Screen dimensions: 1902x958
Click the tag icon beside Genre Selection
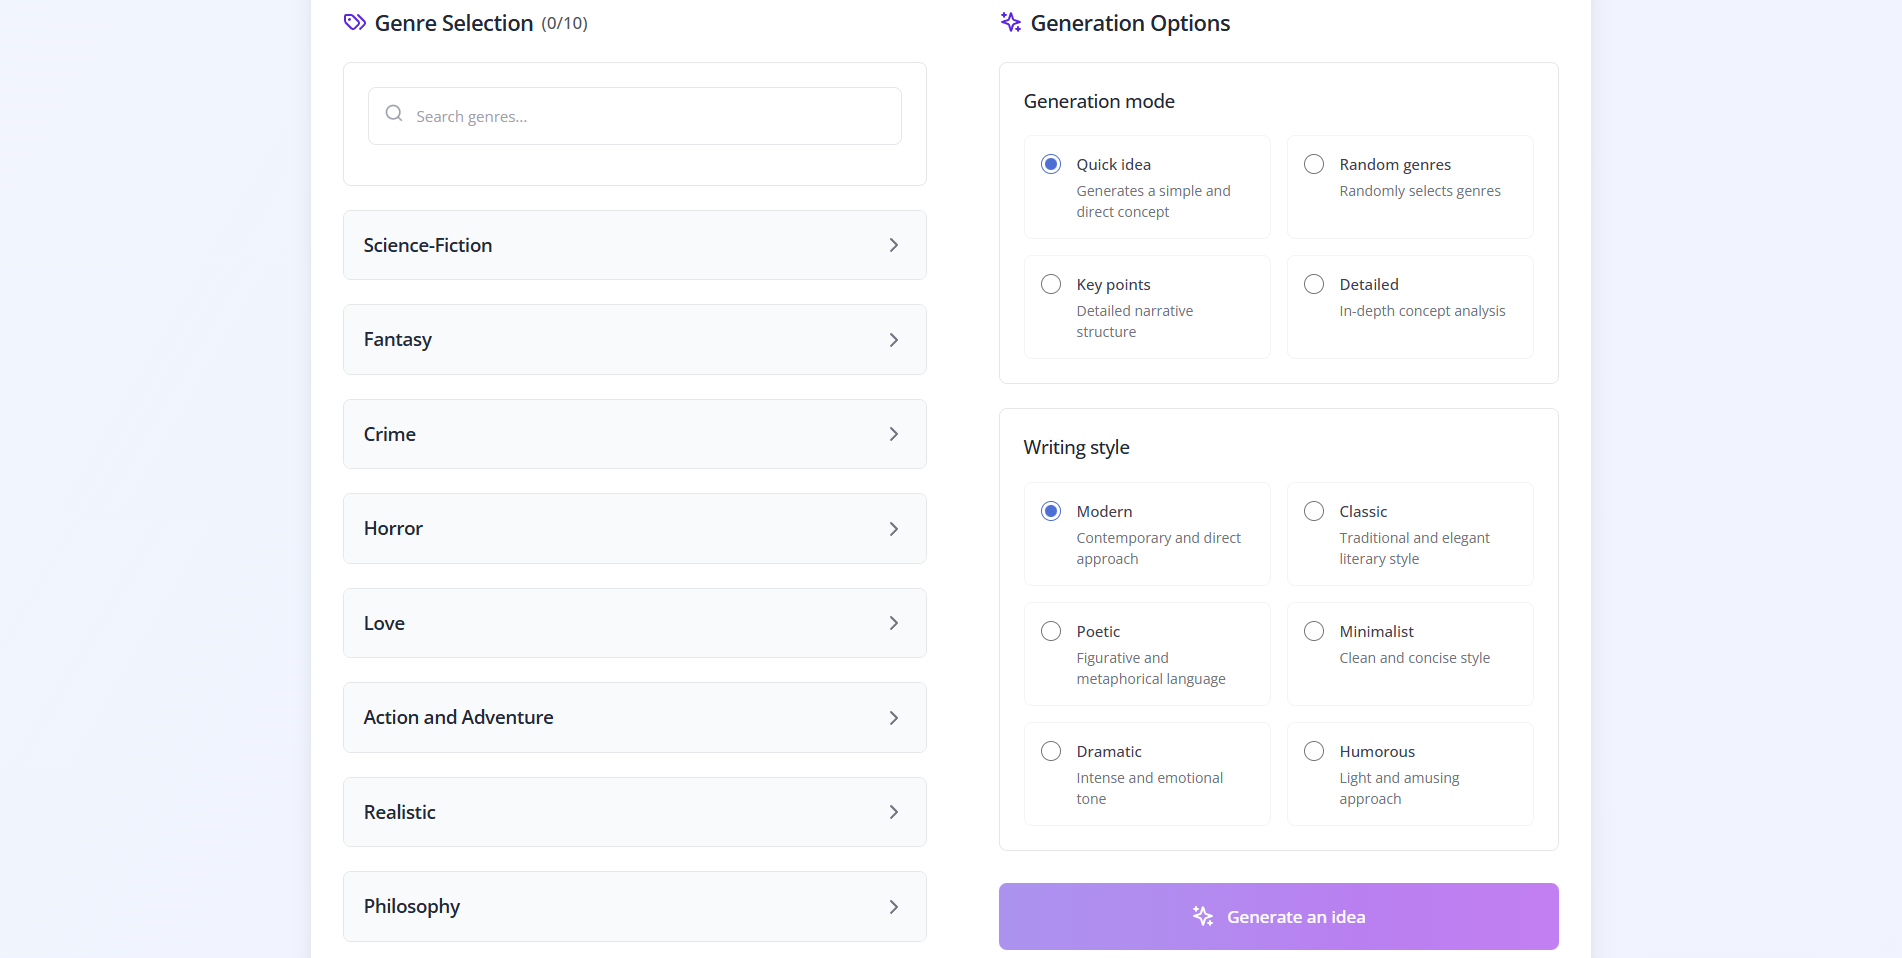click(x=354, y=22)
